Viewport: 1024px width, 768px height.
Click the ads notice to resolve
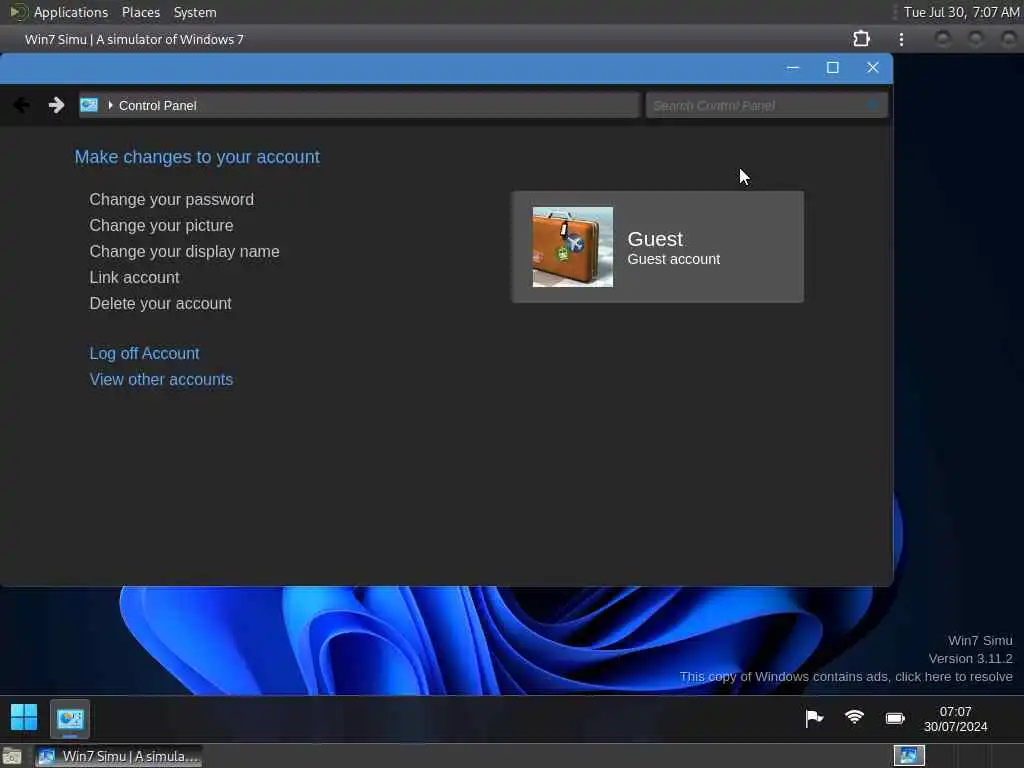click(846, 677)
